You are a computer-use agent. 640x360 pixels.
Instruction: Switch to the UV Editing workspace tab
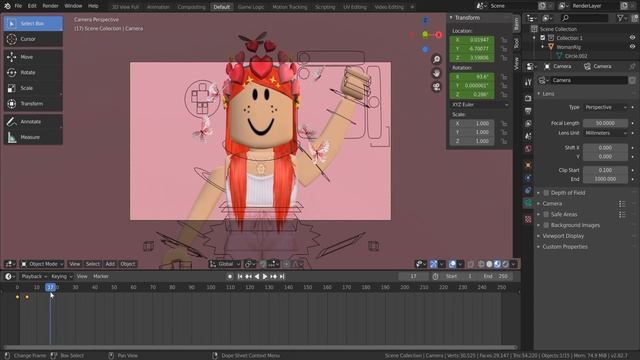coord(355,7)
